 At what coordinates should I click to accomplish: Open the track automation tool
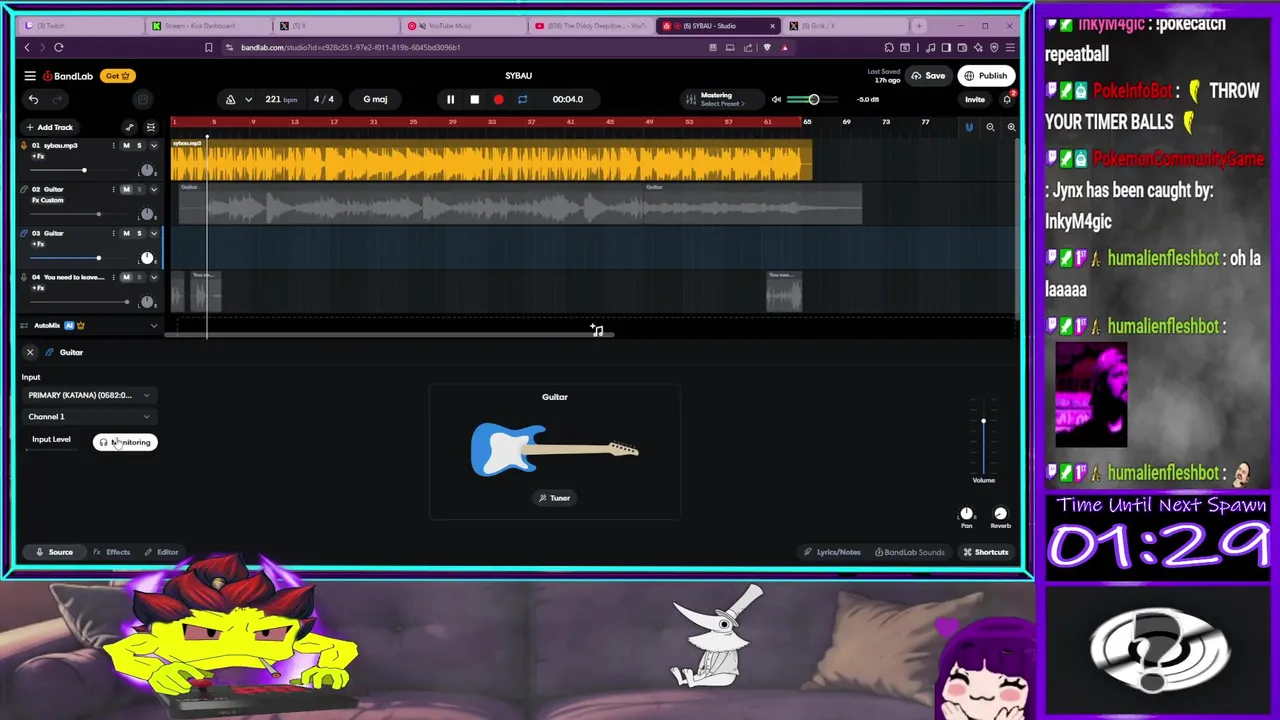pyautogui.click(x=129, y=127)
